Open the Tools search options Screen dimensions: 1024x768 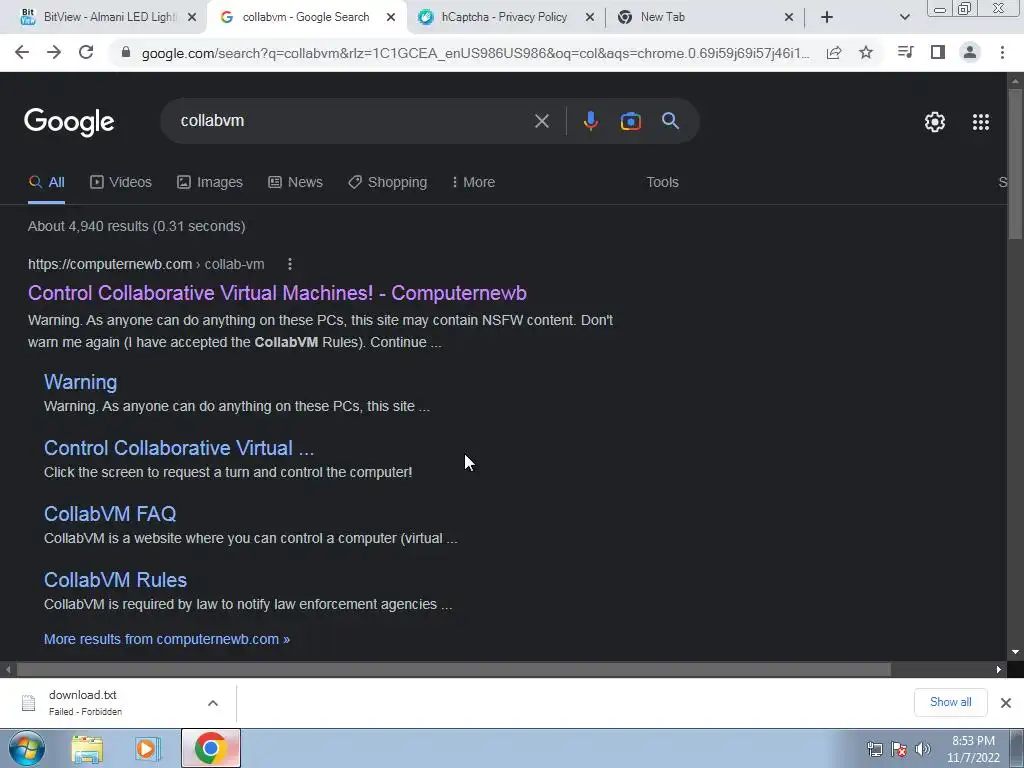coord(662,182)
